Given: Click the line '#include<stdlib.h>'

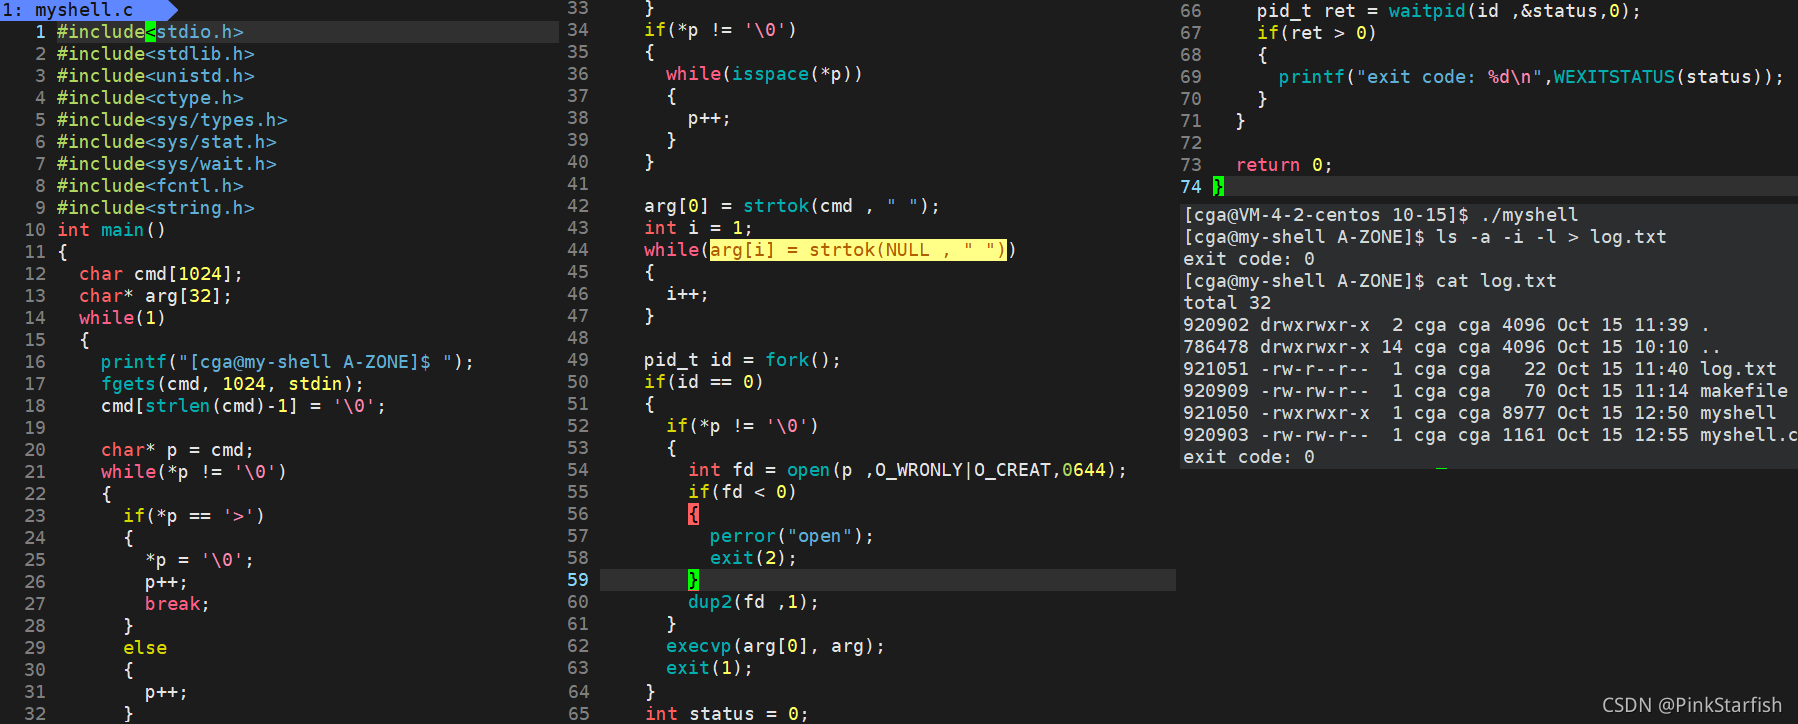Looking at the screenshot, I should 155,54.
